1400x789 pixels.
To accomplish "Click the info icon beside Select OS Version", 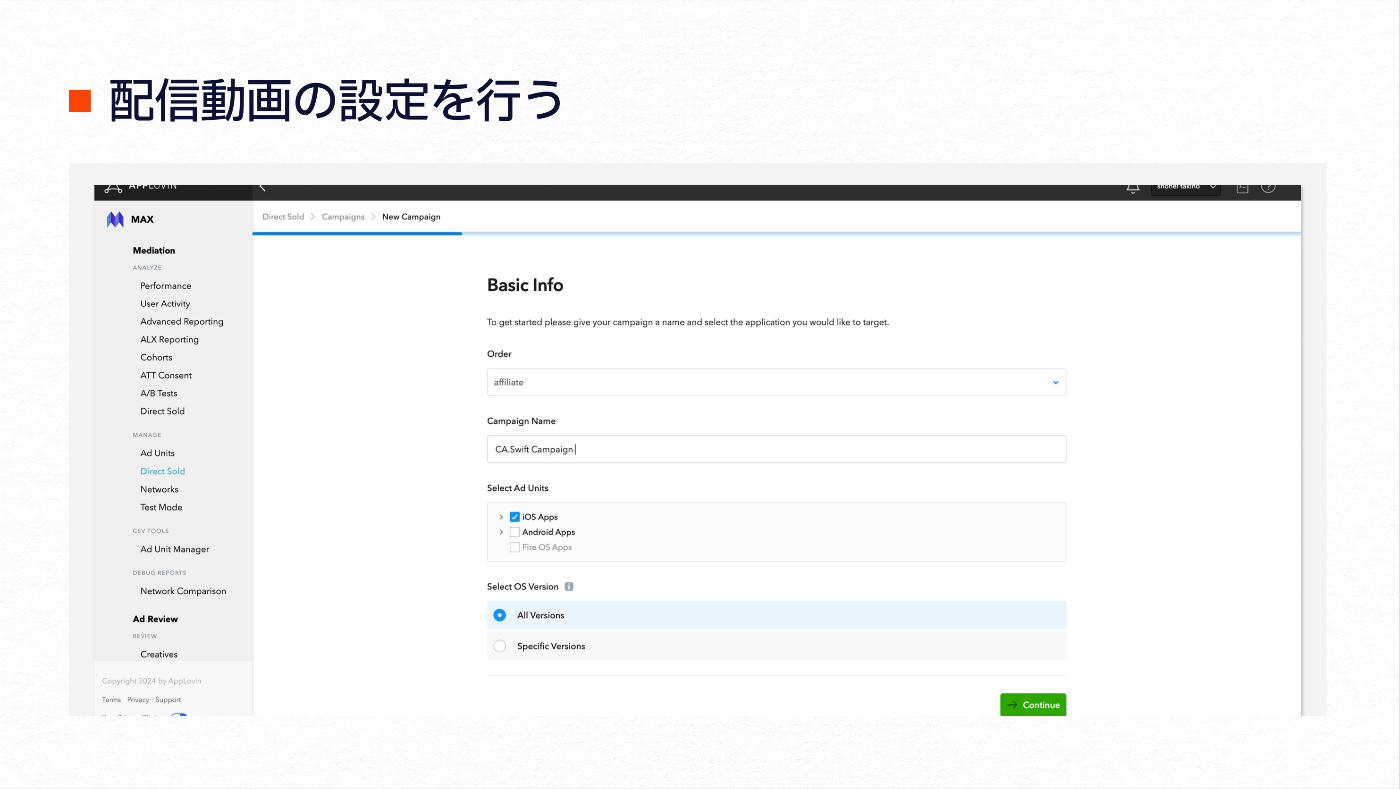I will click(568, 587).
